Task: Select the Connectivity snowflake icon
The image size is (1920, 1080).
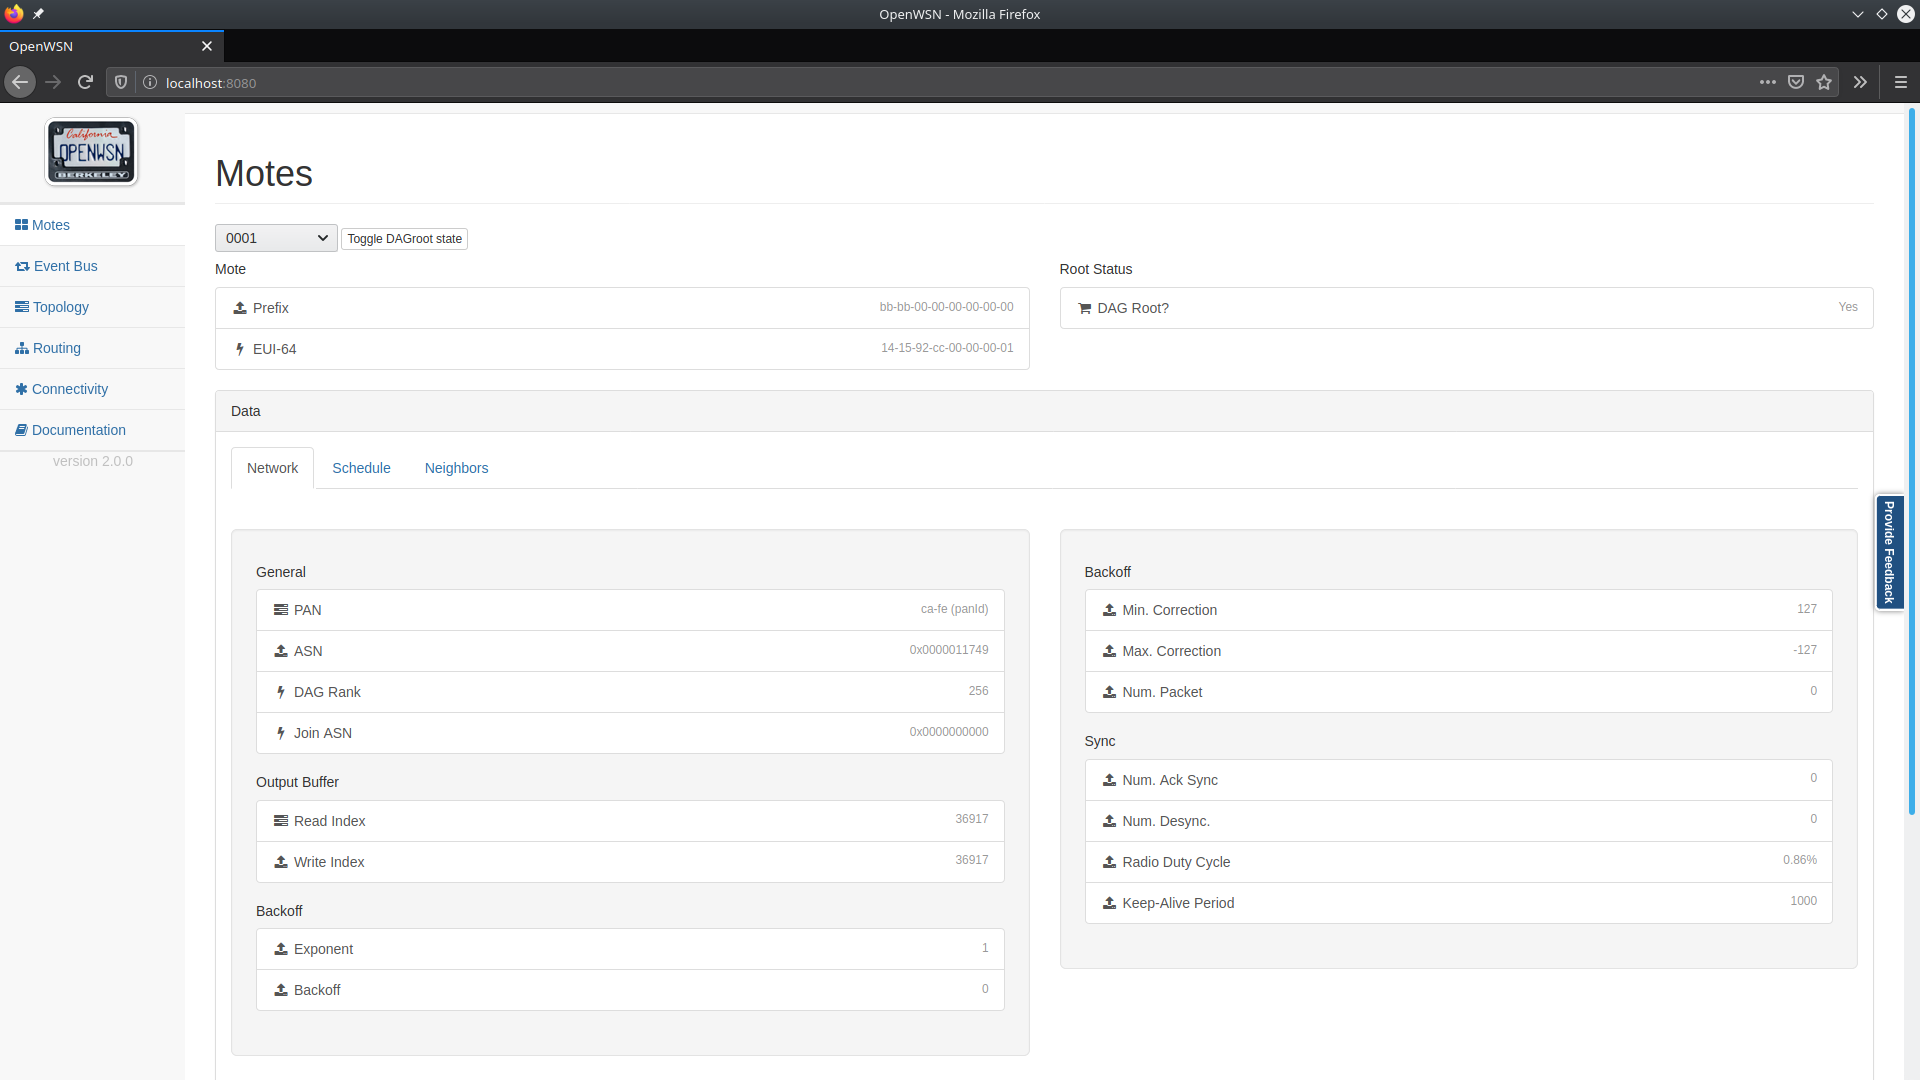Action: pos(22,389)
